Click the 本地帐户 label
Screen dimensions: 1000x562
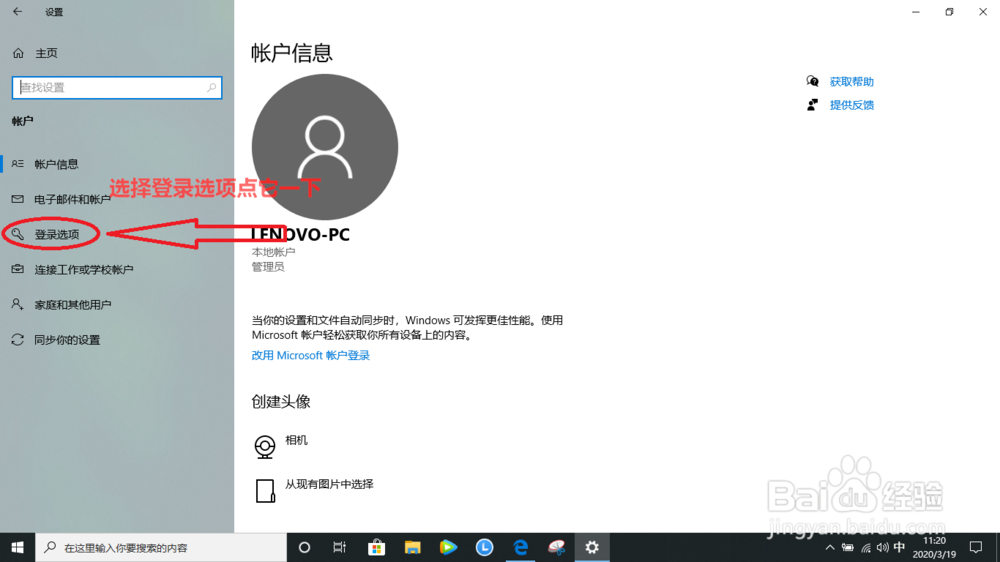pyautogui.click(x=273, y=252)
